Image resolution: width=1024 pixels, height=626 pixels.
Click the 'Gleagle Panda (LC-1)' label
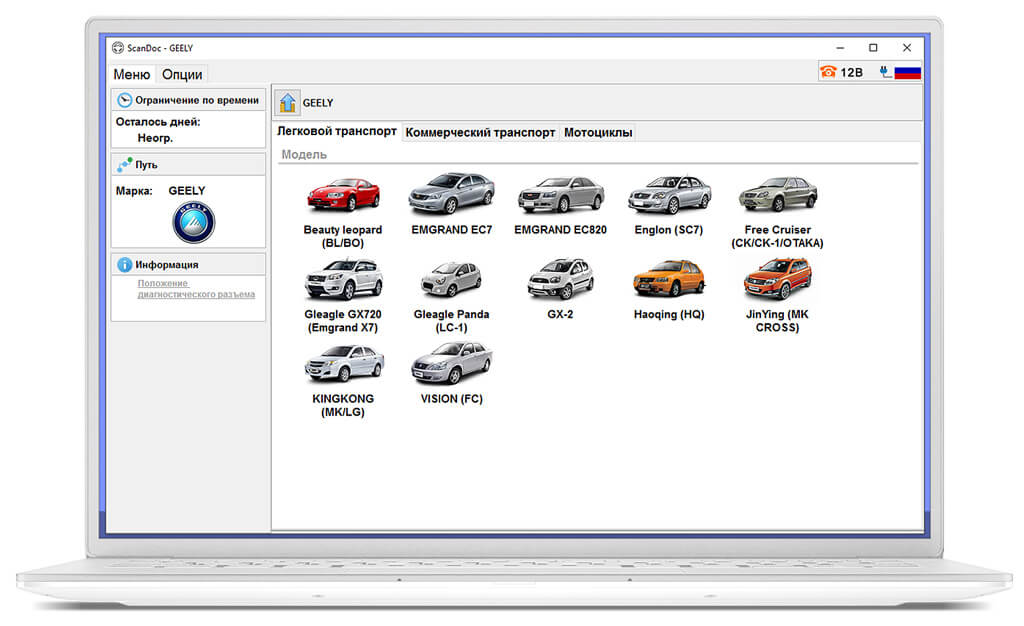pyautogui.click(x=451, y=321)
